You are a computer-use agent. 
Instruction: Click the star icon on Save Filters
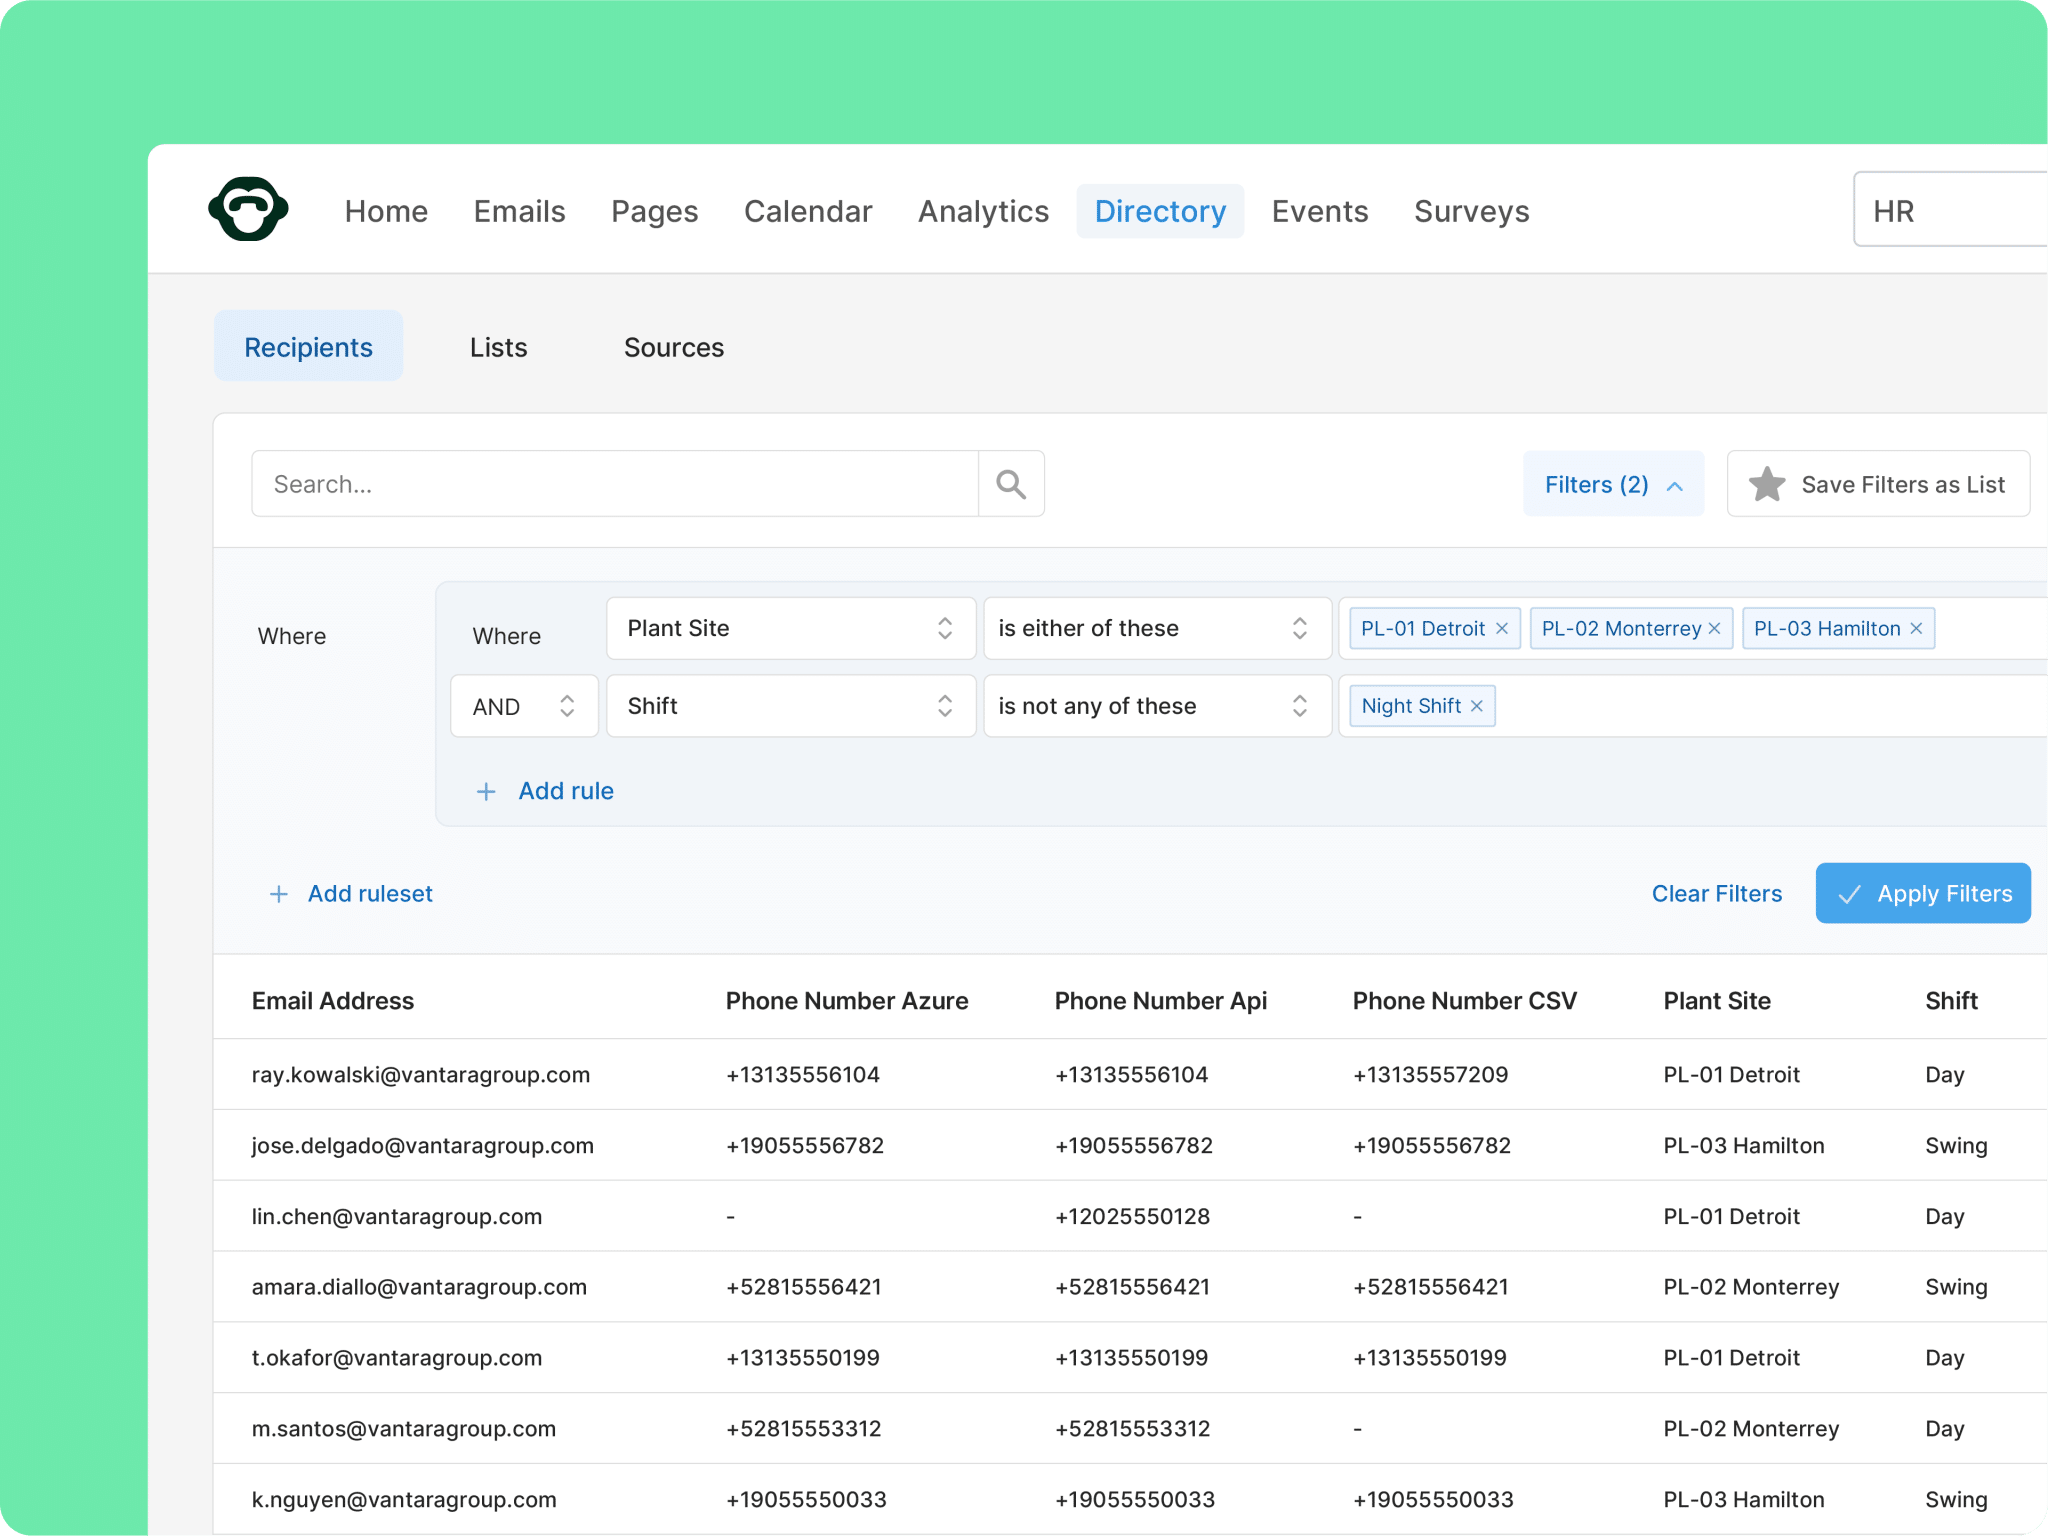click(x=1767, y=484)
